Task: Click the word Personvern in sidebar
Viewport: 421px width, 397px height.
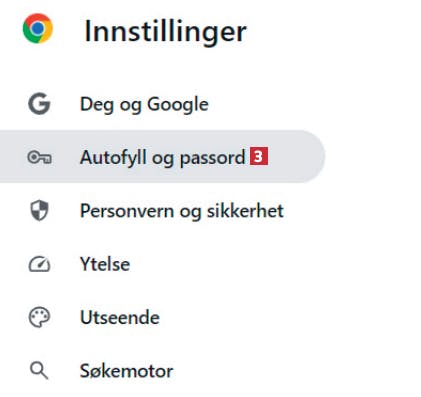Action: [x=127, y=211]
